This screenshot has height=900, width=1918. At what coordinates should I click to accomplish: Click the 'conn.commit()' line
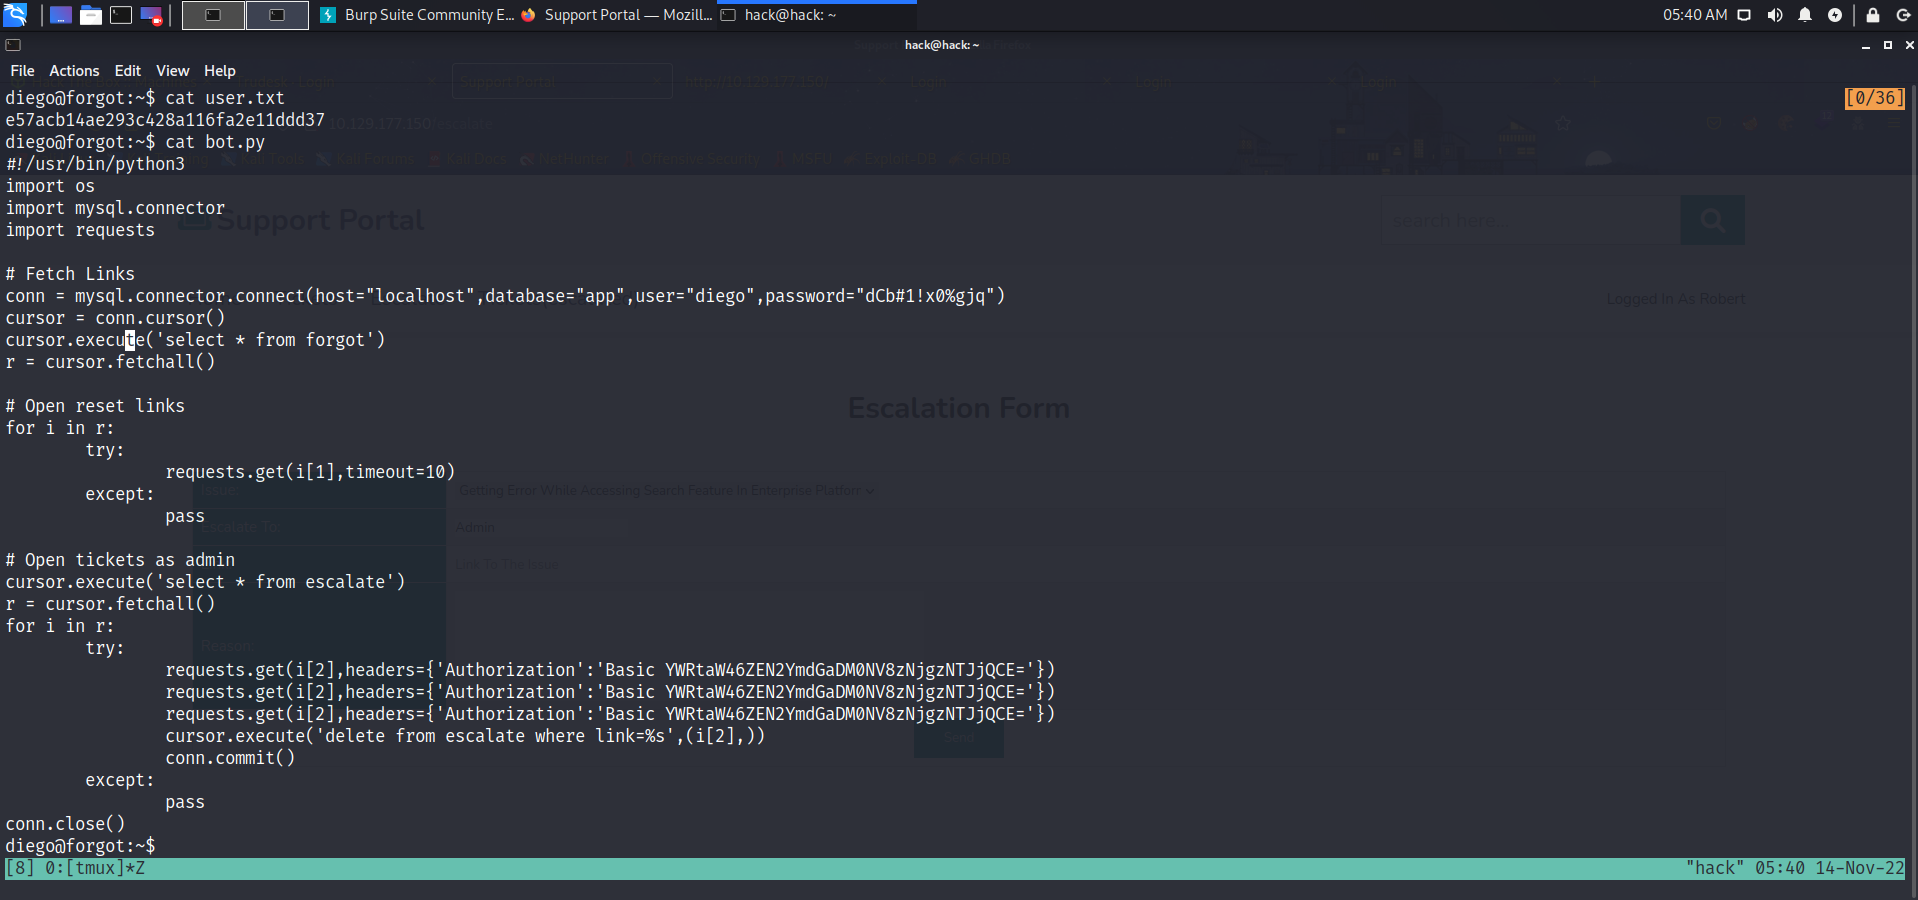230,758
